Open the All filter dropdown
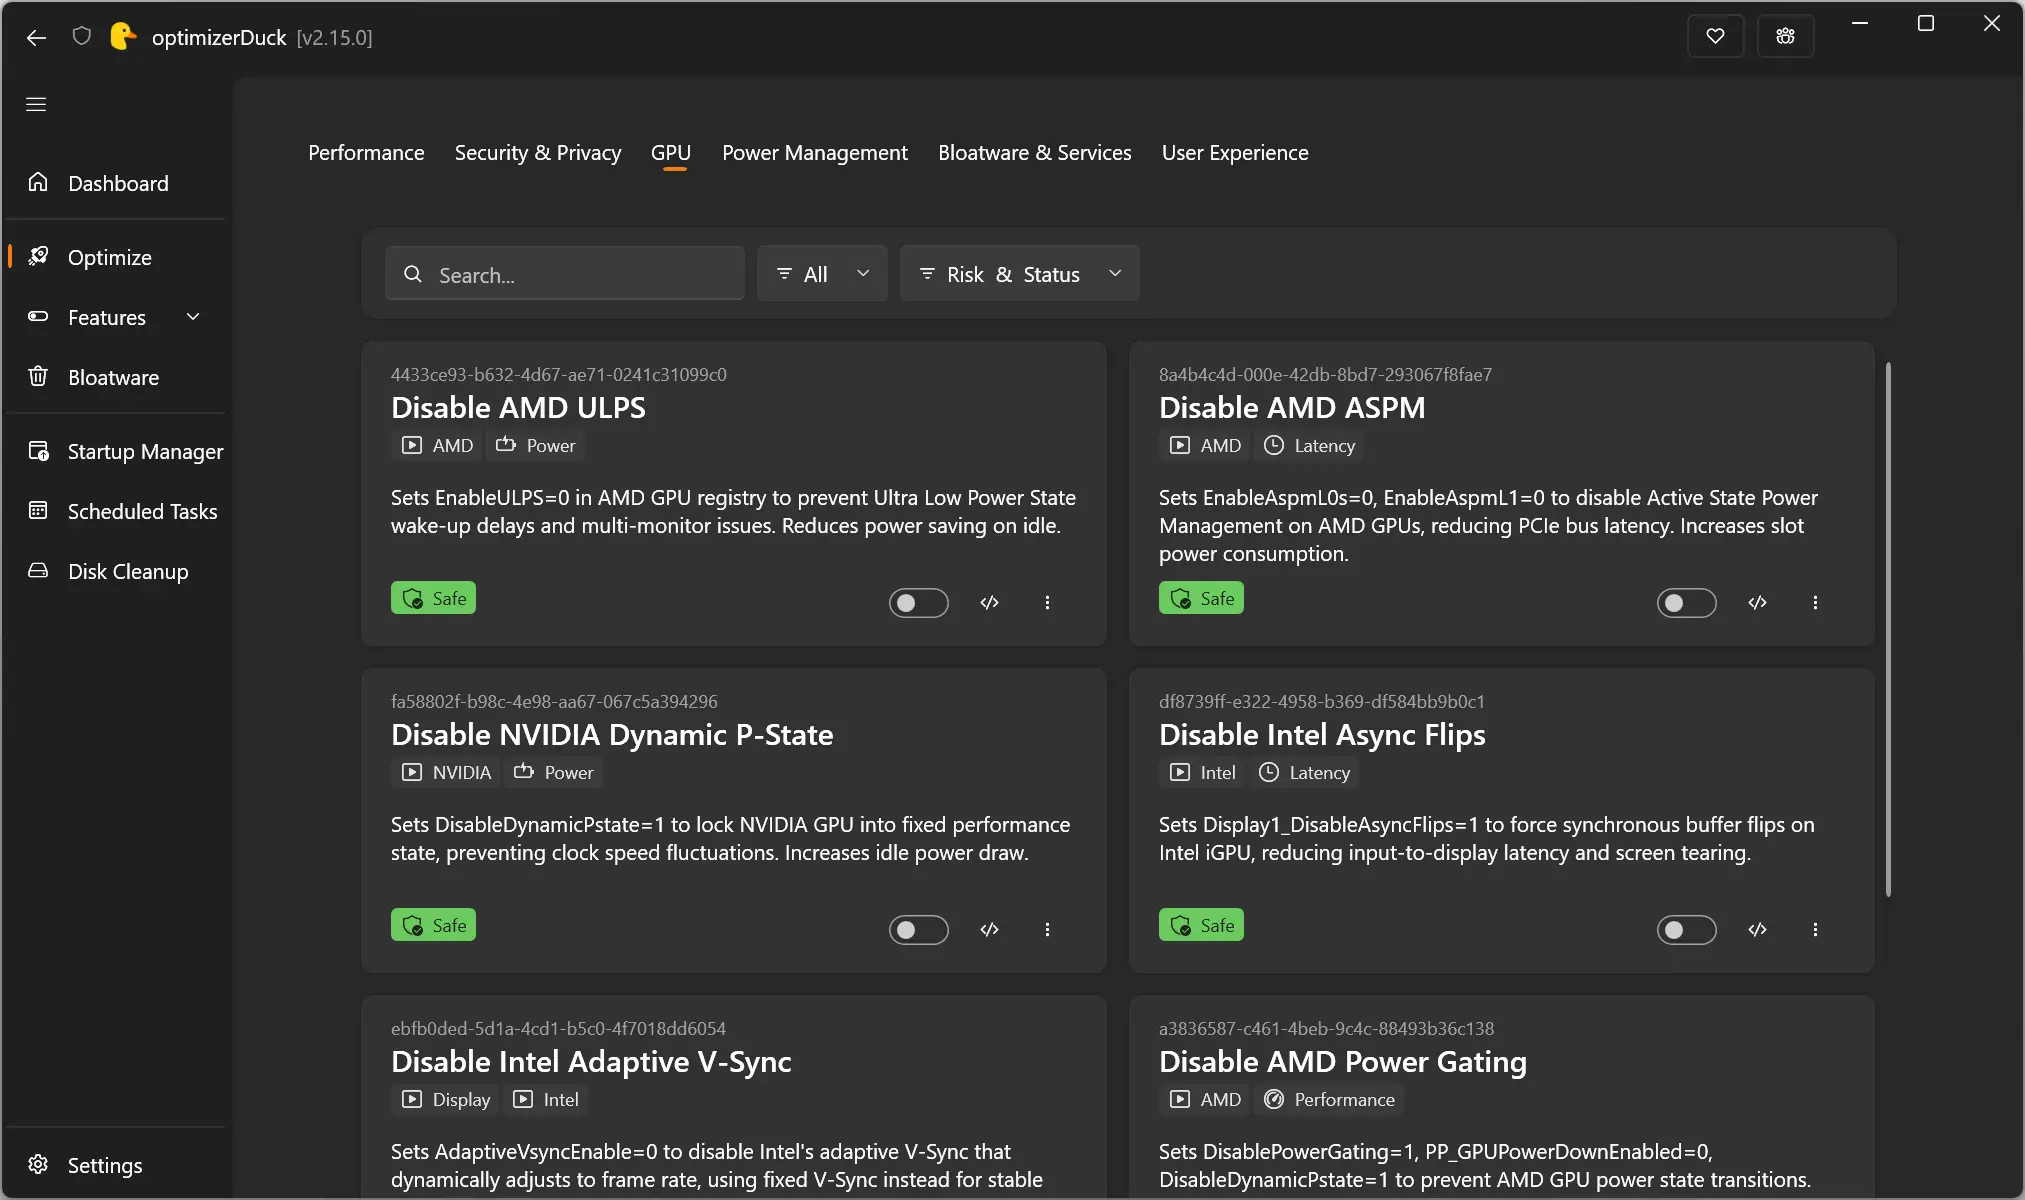This screenshot has height=1200, width=2025. coord(822,274)
